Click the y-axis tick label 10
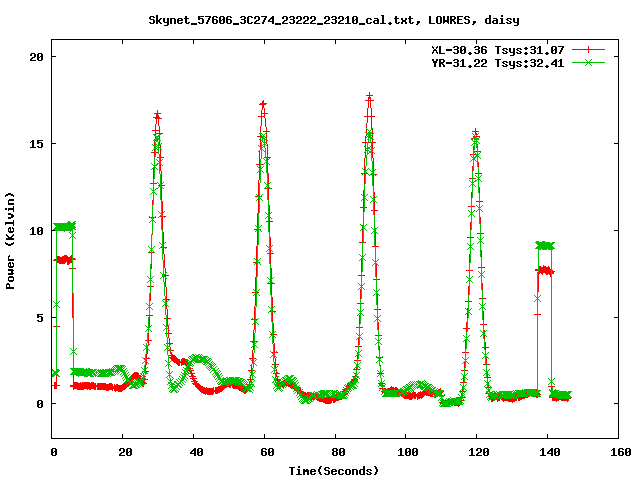This screenshot has height=480, width=640. [x=36, y=231]
